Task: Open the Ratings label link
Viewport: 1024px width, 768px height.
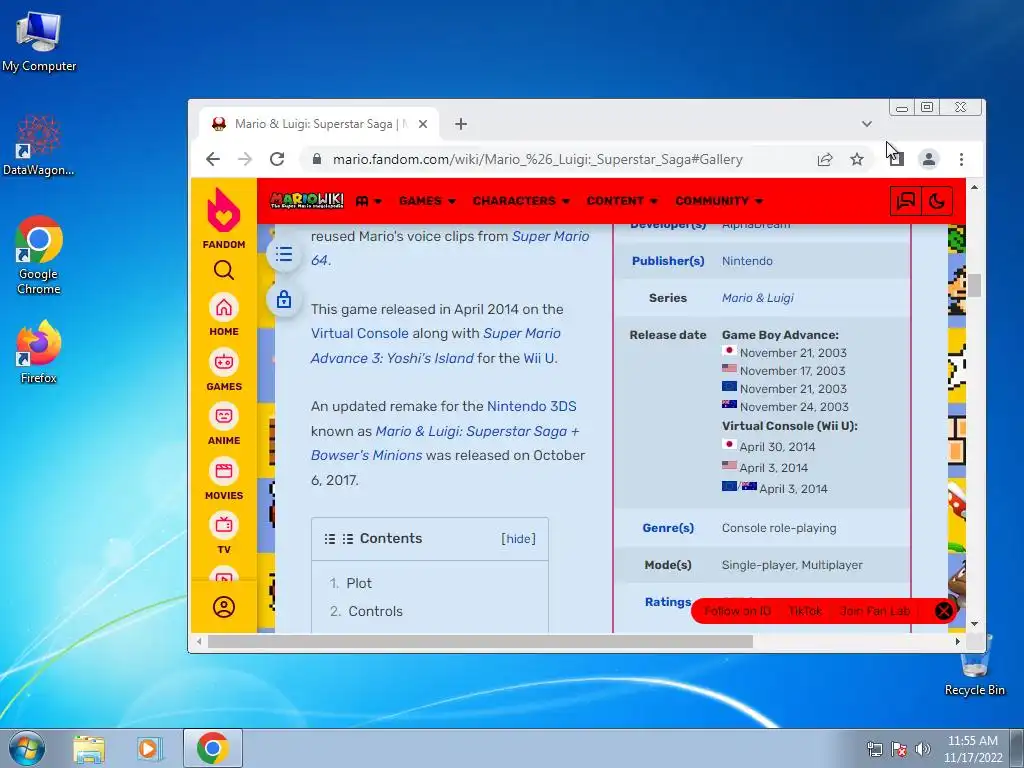Action: tap(668, 601)
